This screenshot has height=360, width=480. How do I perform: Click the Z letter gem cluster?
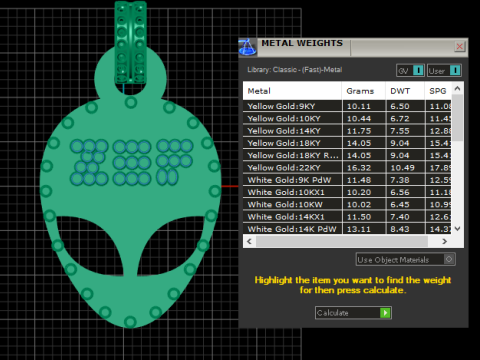coord(89,162)
